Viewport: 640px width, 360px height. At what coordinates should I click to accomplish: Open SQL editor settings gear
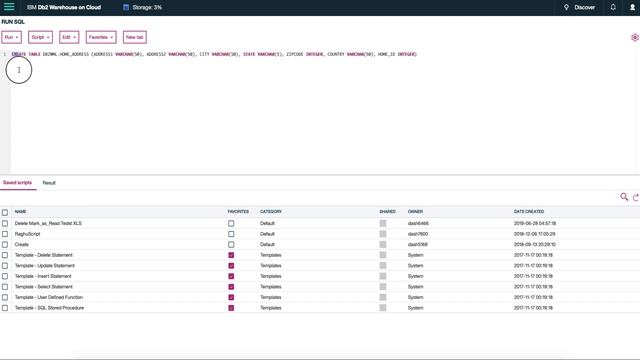pyautogui.click(x=635, y=37)
